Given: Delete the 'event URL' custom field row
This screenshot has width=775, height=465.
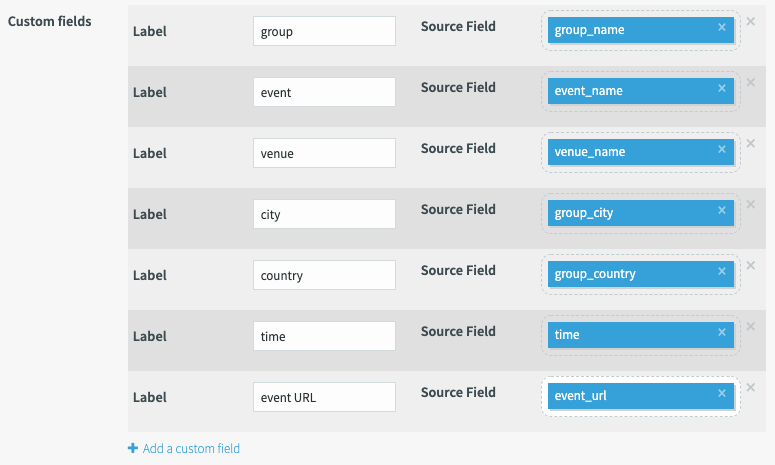Looking at the screenshot, I should (751, 387).
